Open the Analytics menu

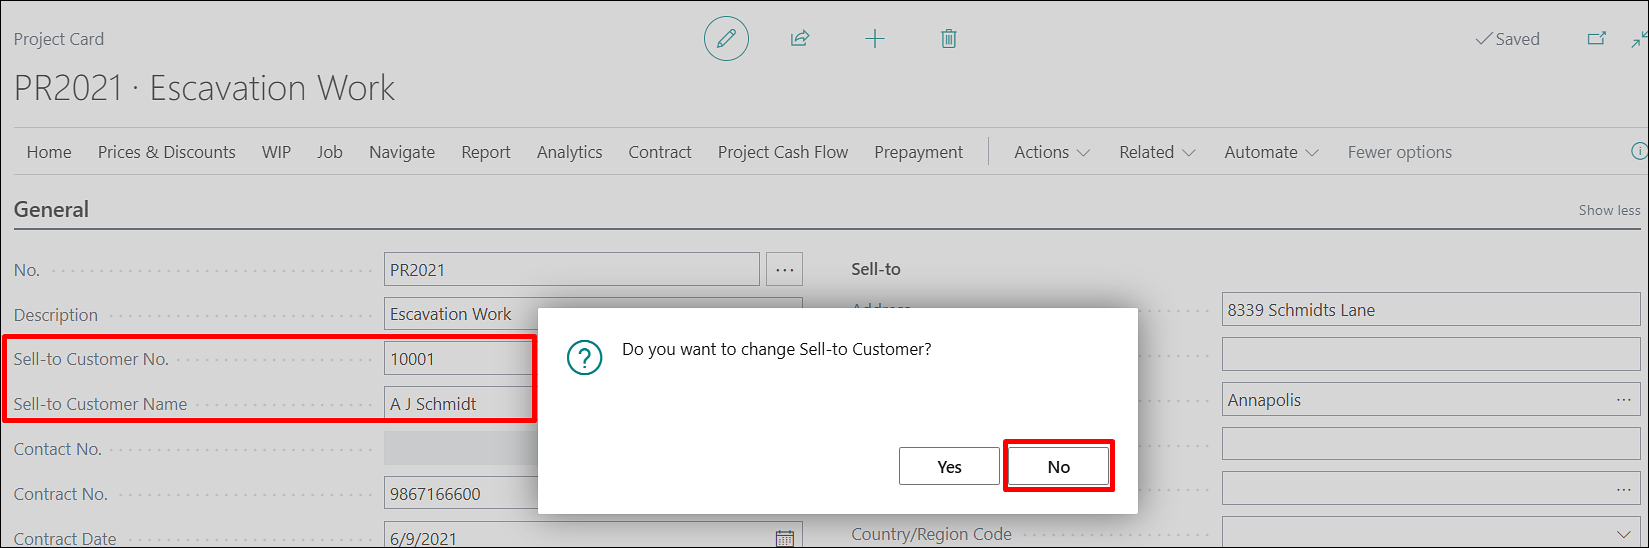[570, 152]
